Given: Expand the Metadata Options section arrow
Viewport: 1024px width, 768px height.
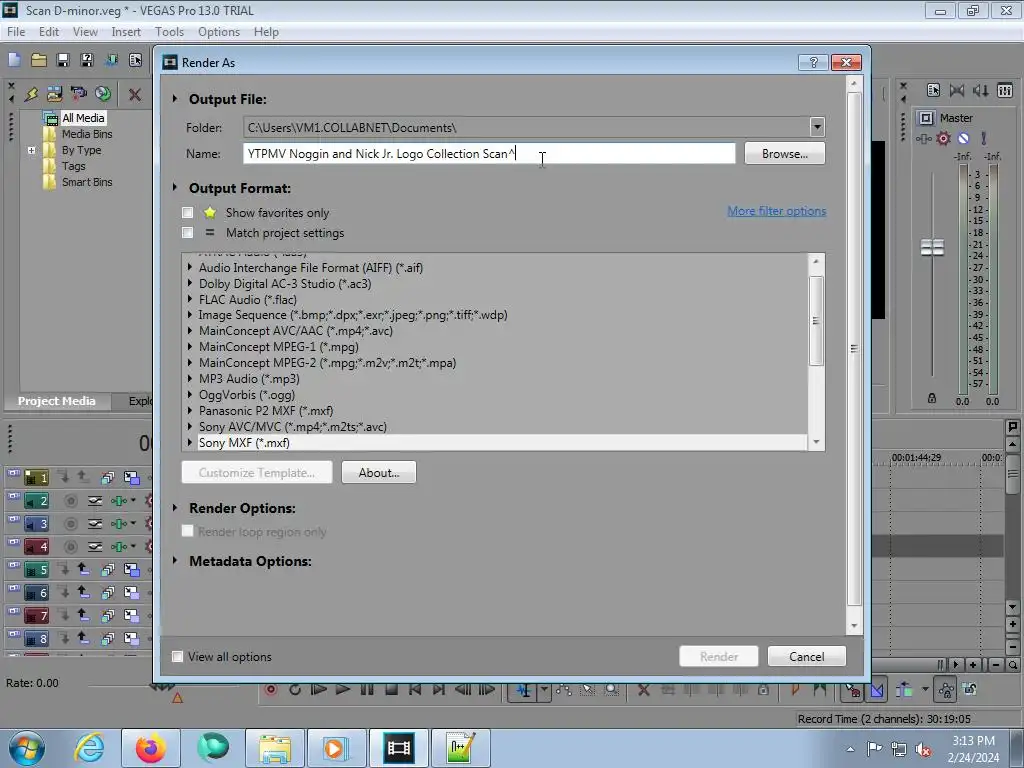Looking at the screenshot, I should point(174,560).
